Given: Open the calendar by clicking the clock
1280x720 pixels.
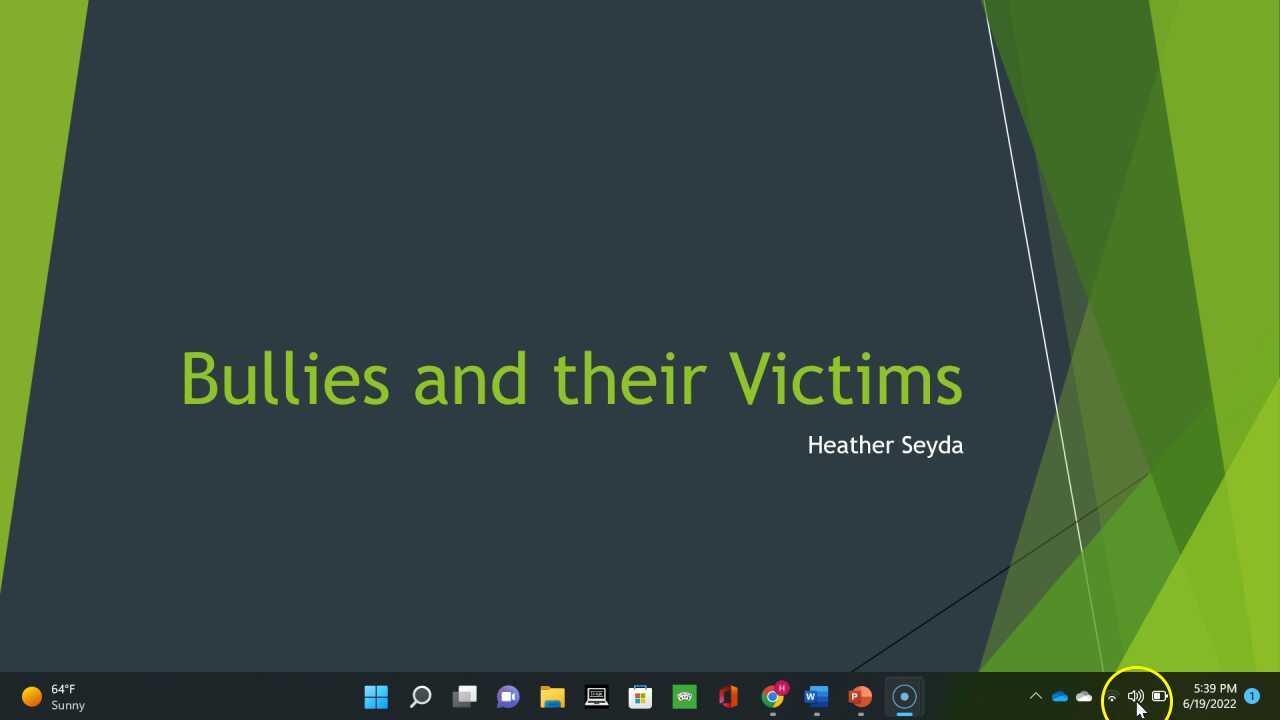Looking at the screenshot, I should coord(1210,696).
